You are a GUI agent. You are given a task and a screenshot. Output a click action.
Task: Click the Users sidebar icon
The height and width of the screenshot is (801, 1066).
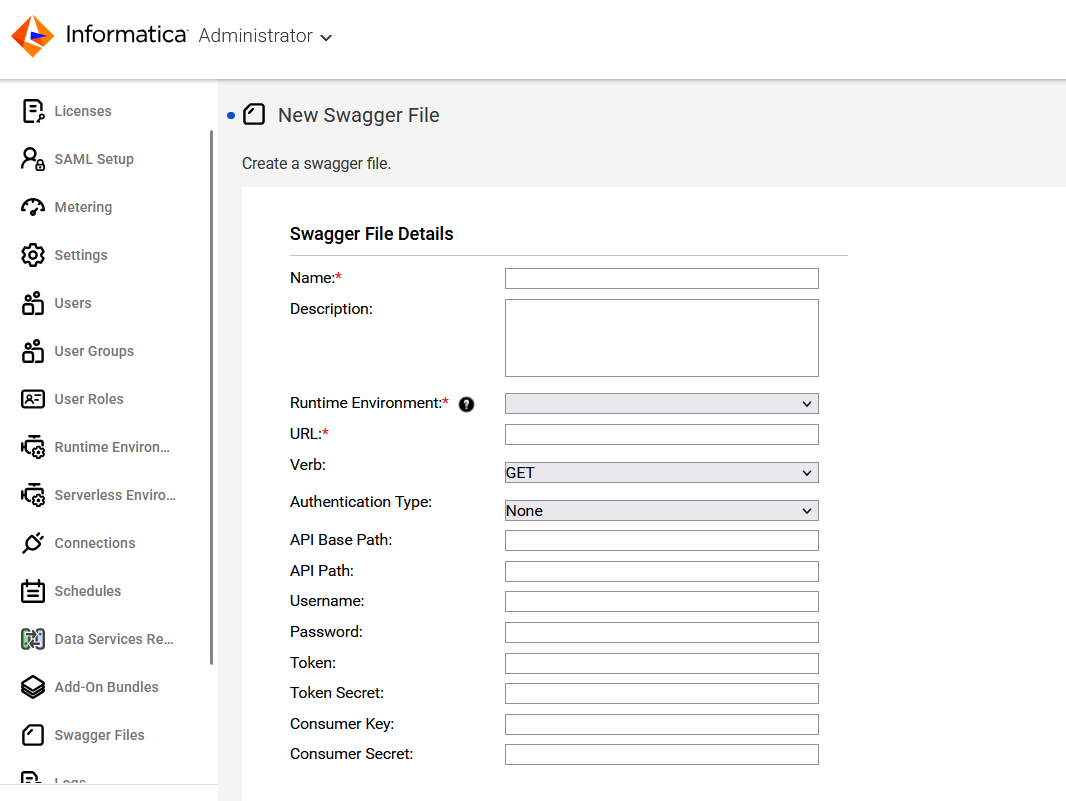(33, 303)
